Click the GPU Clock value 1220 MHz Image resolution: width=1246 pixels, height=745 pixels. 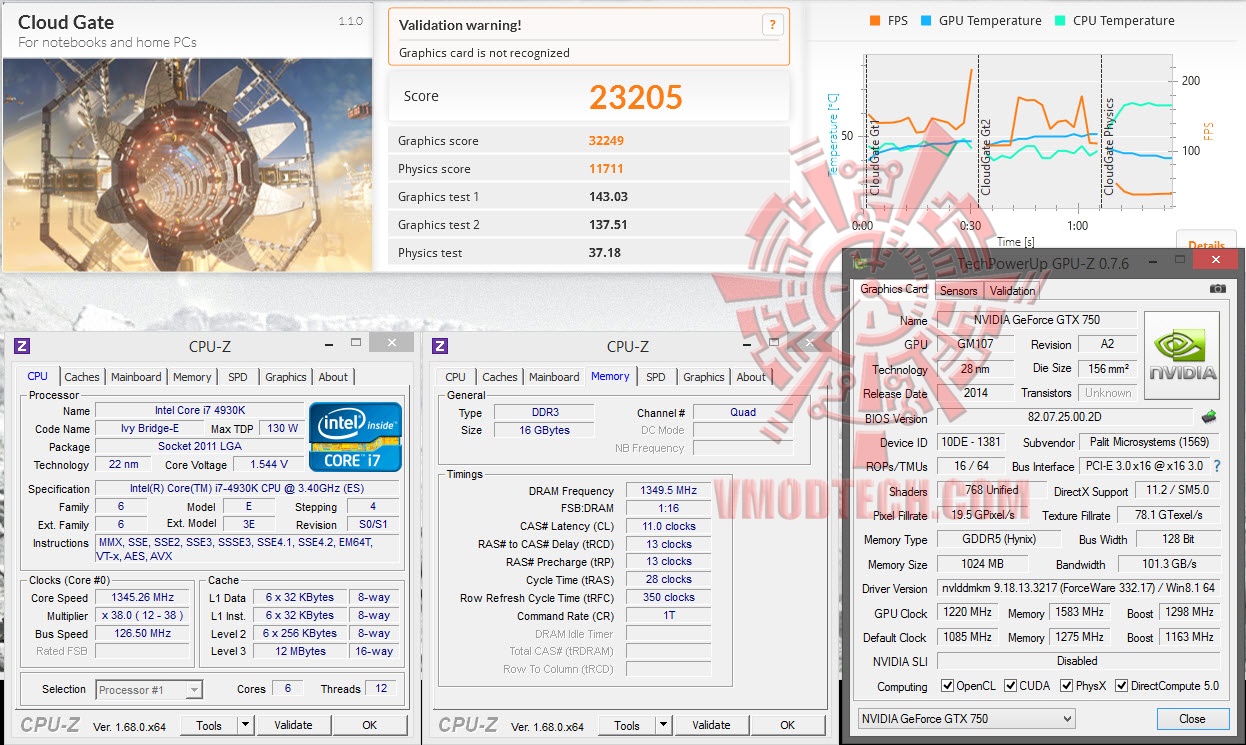pos(967,612)
